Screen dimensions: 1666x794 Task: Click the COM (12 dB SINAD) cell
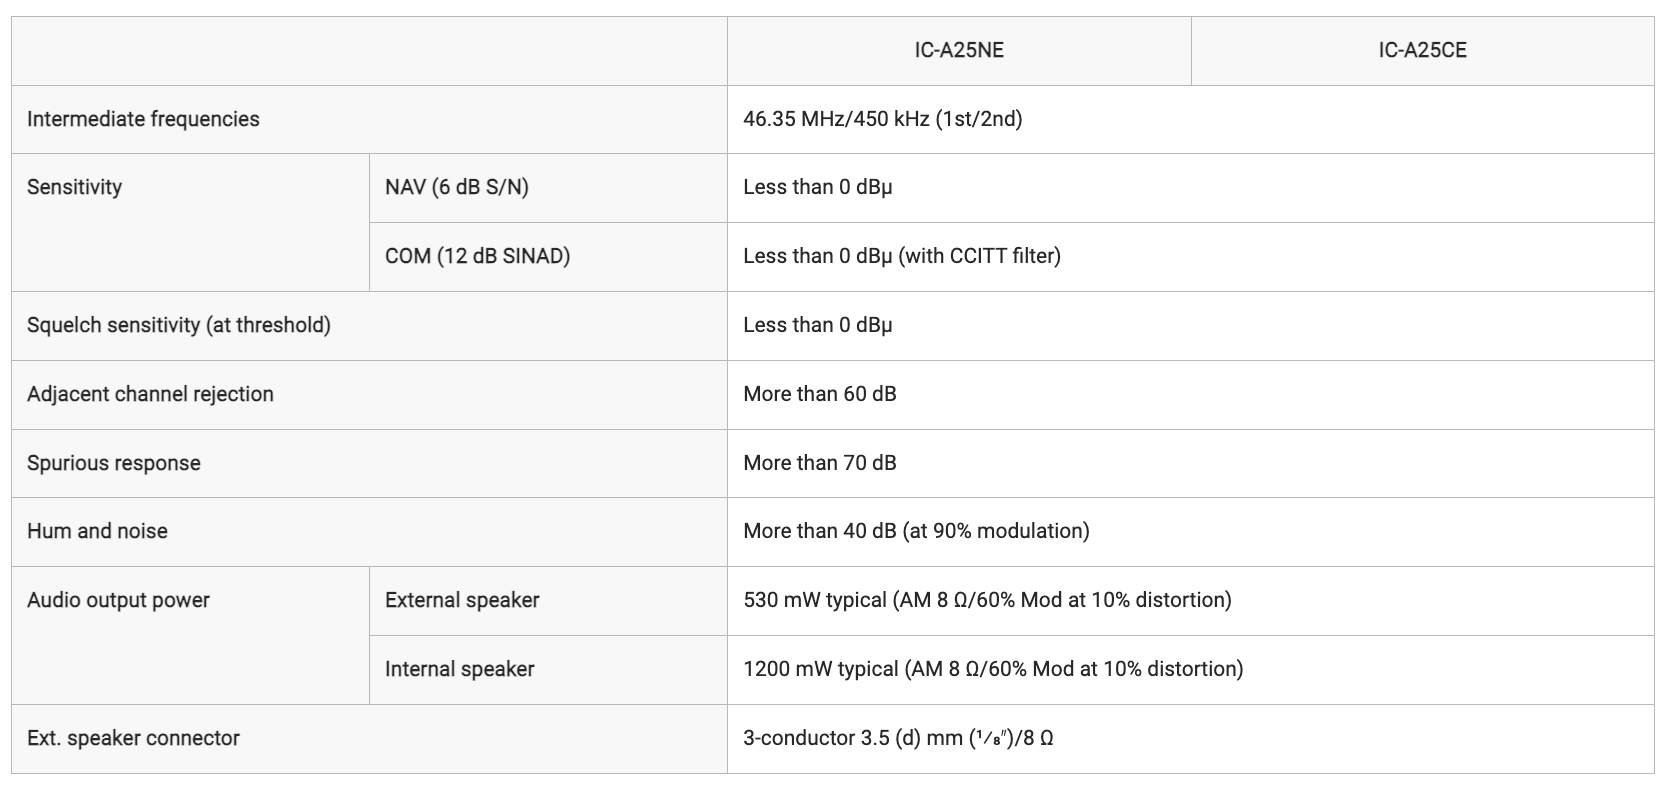(548, 257)
